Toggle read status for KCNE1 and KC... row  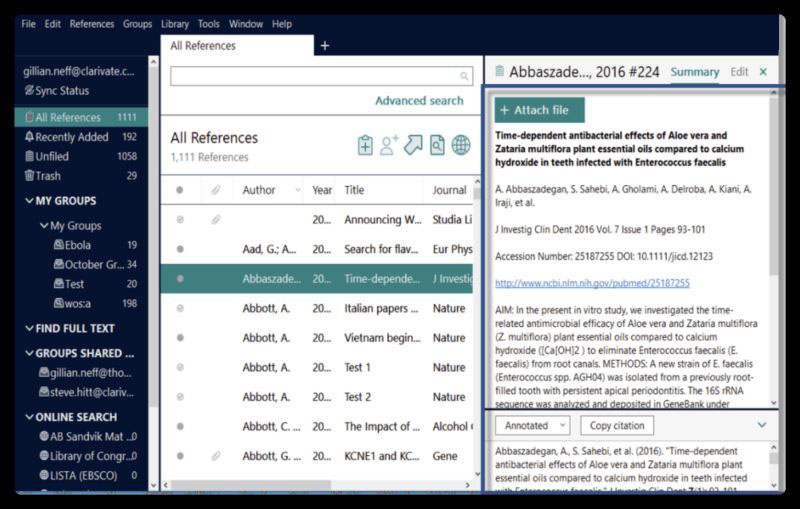point(180,456)
